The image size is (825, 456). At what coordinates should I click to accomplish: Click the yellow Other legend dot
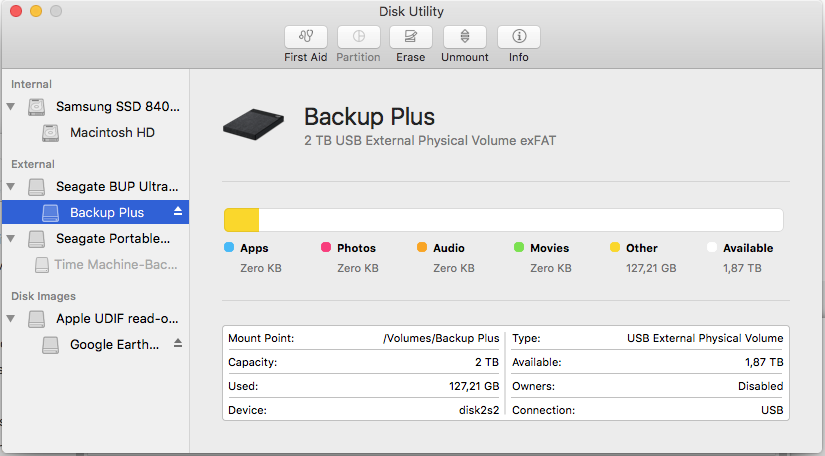click(615, 247)
